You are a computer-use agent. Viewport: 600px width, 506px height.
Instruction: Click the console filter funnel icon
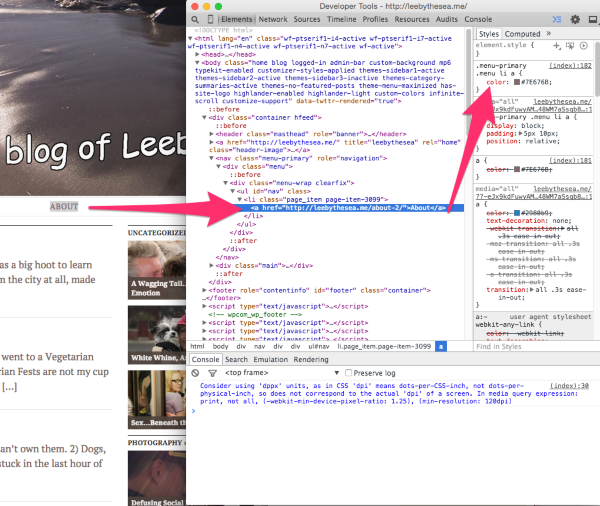click(x=210, y=373)
